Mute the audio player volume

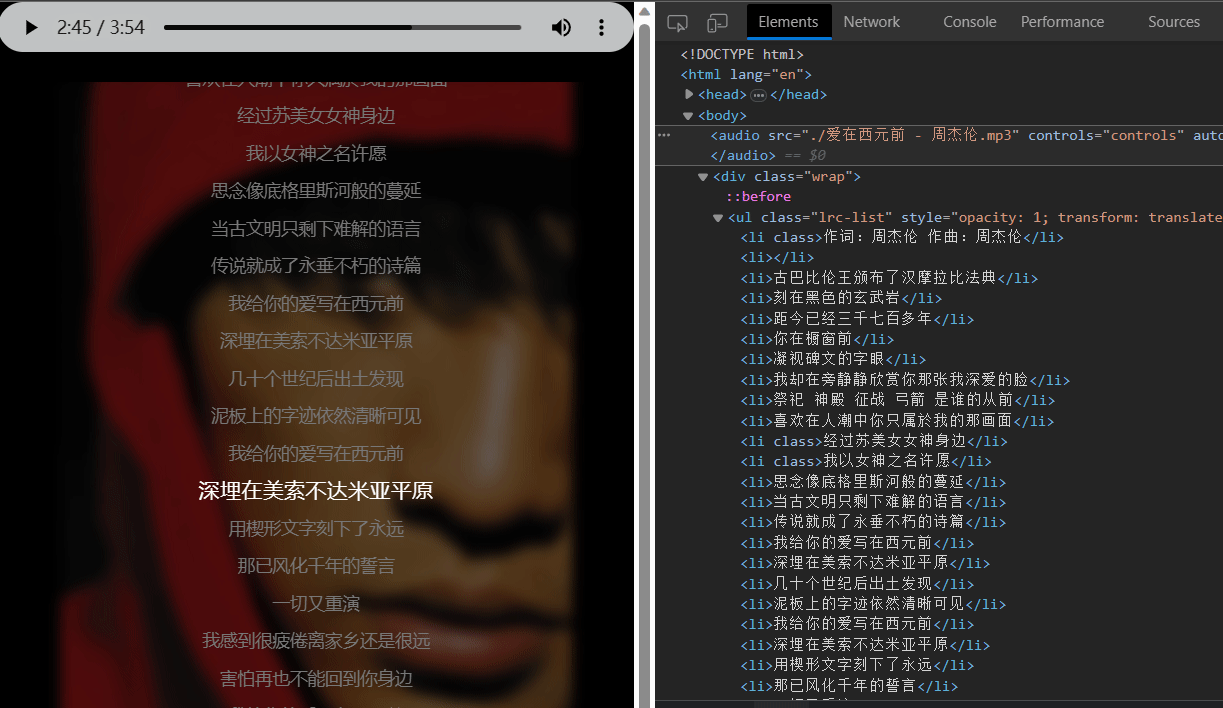[562, 27]
